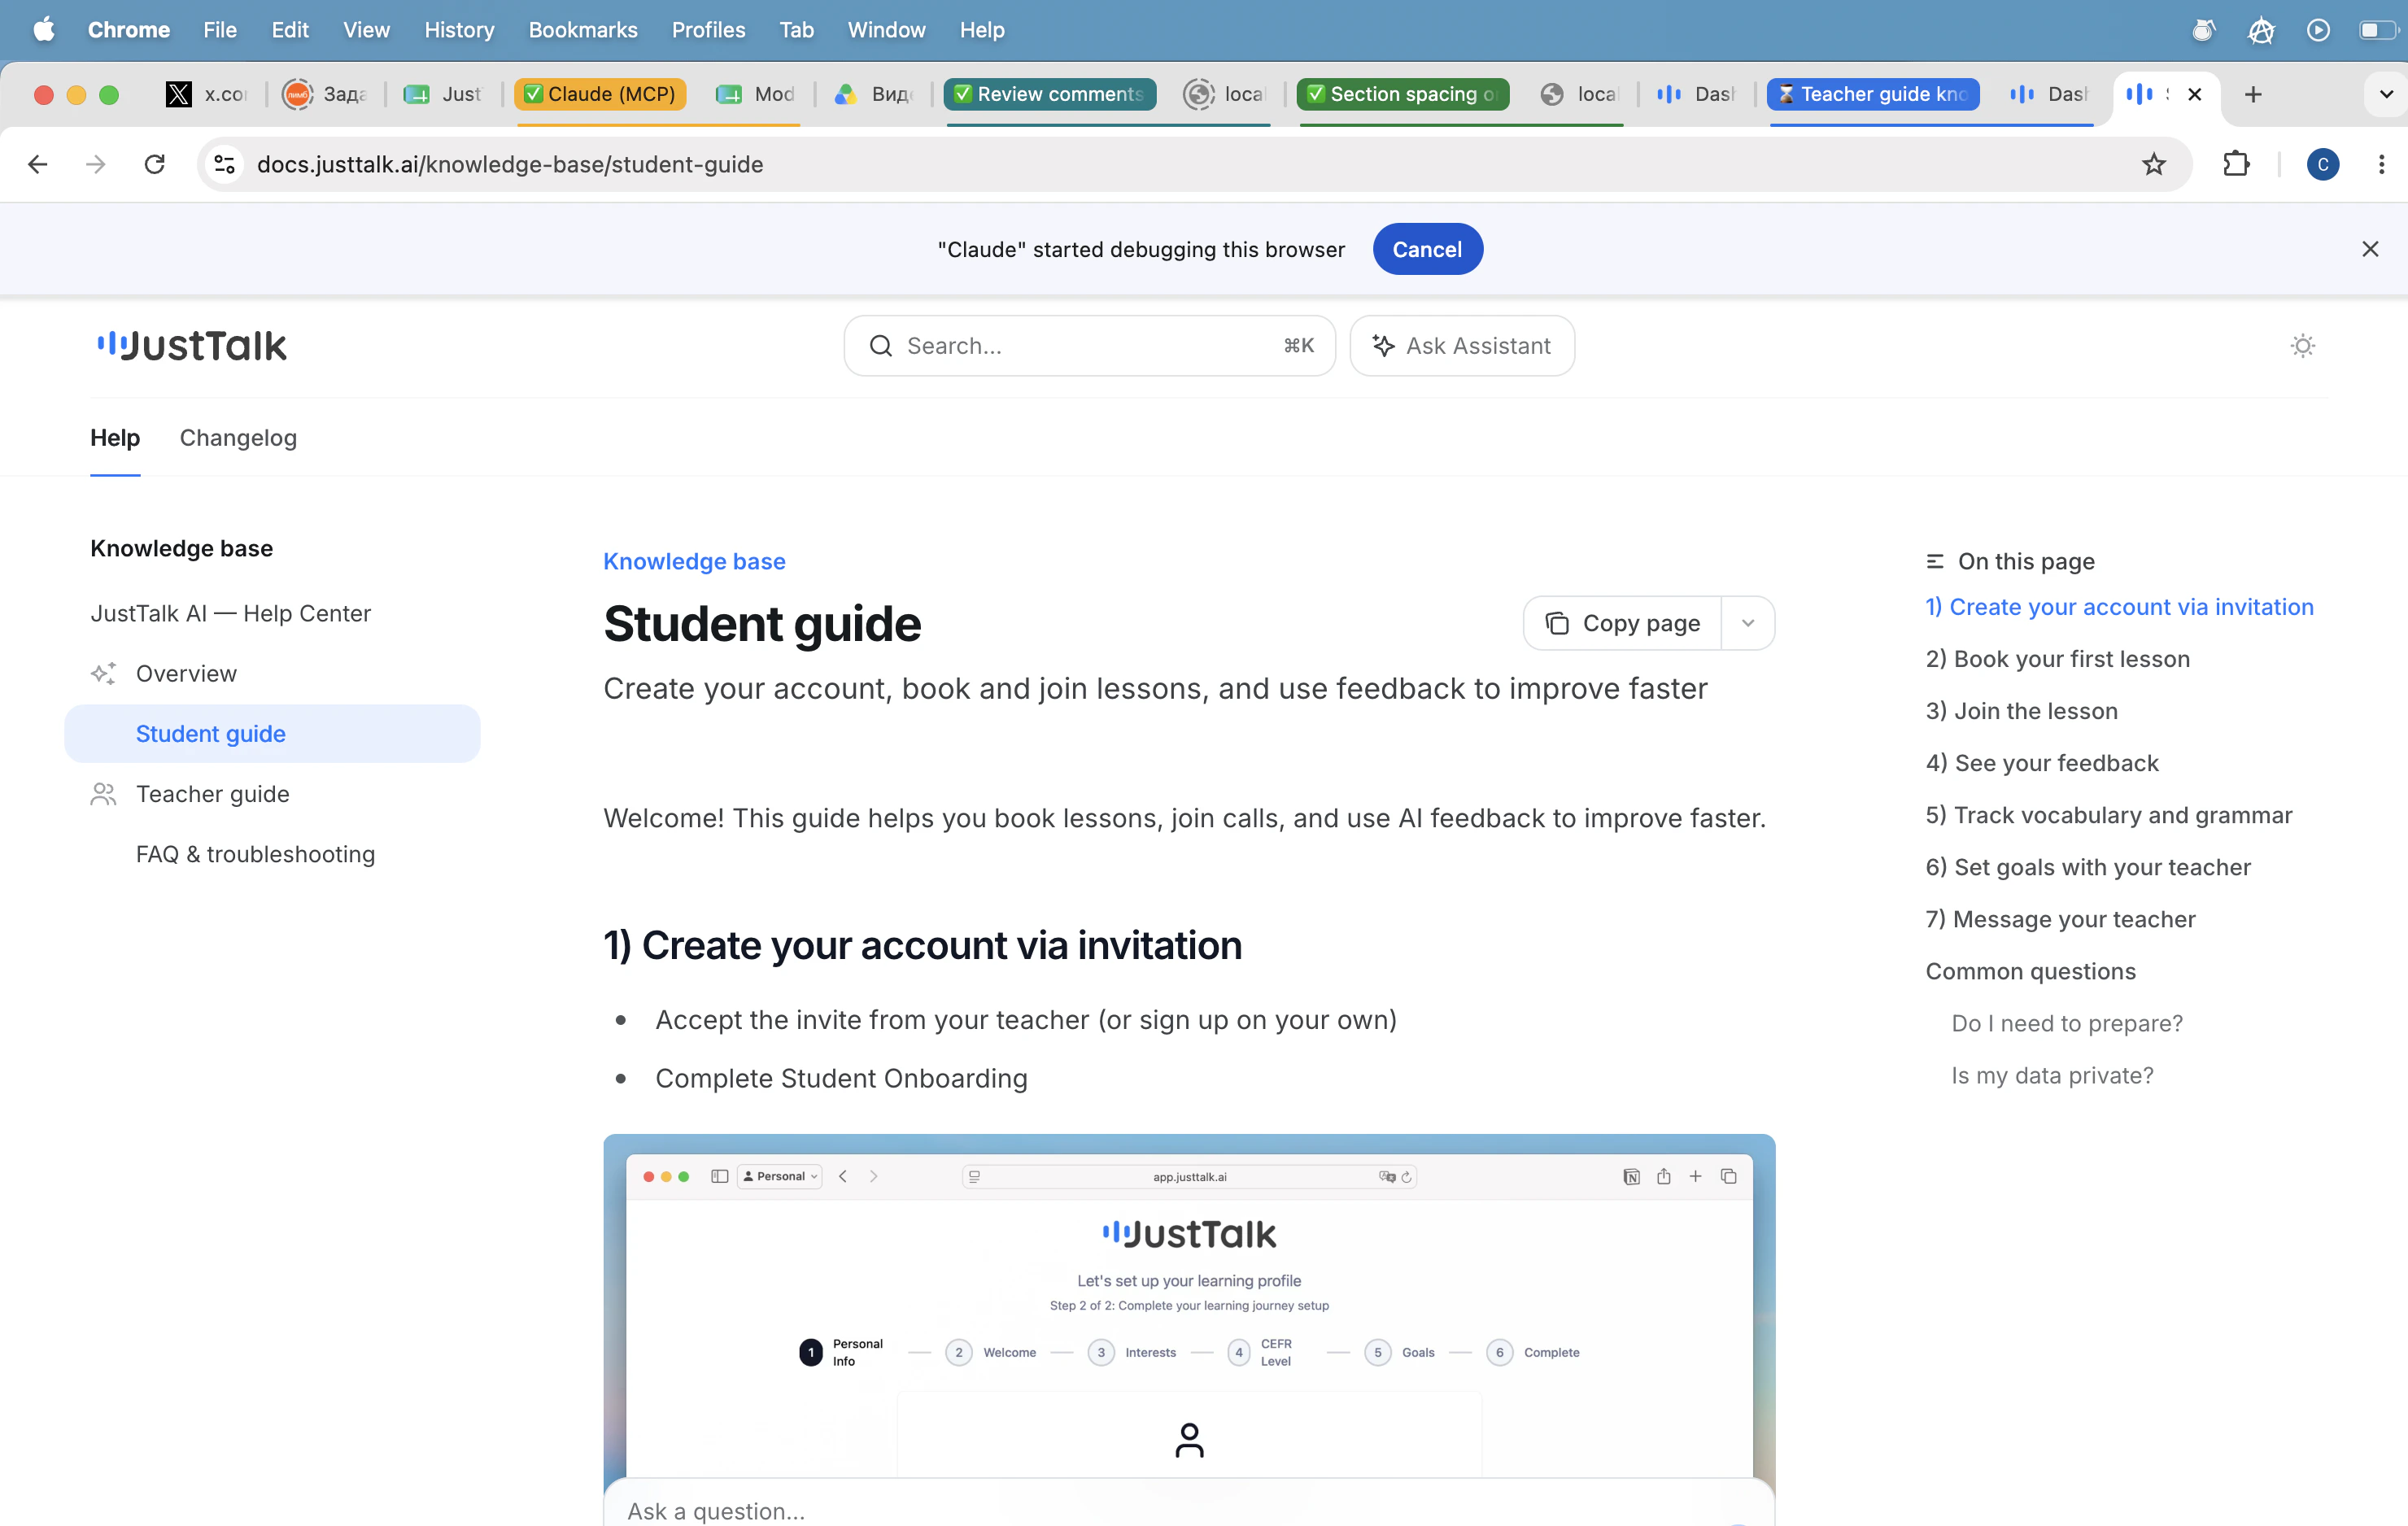This screenshot has height=1526, width=2408.
Task: Open the Bookmarks menu
Action: click(x=583, y=30)
